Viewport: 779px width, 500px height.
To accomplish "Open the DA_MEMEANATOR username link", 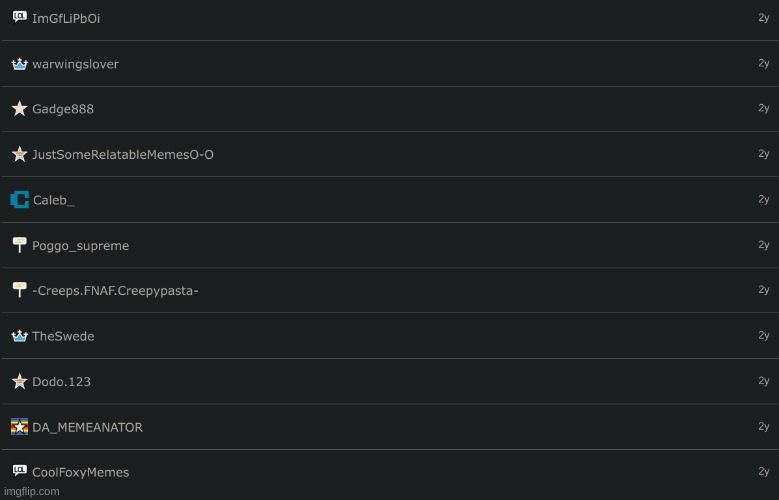I will [87, 427].
